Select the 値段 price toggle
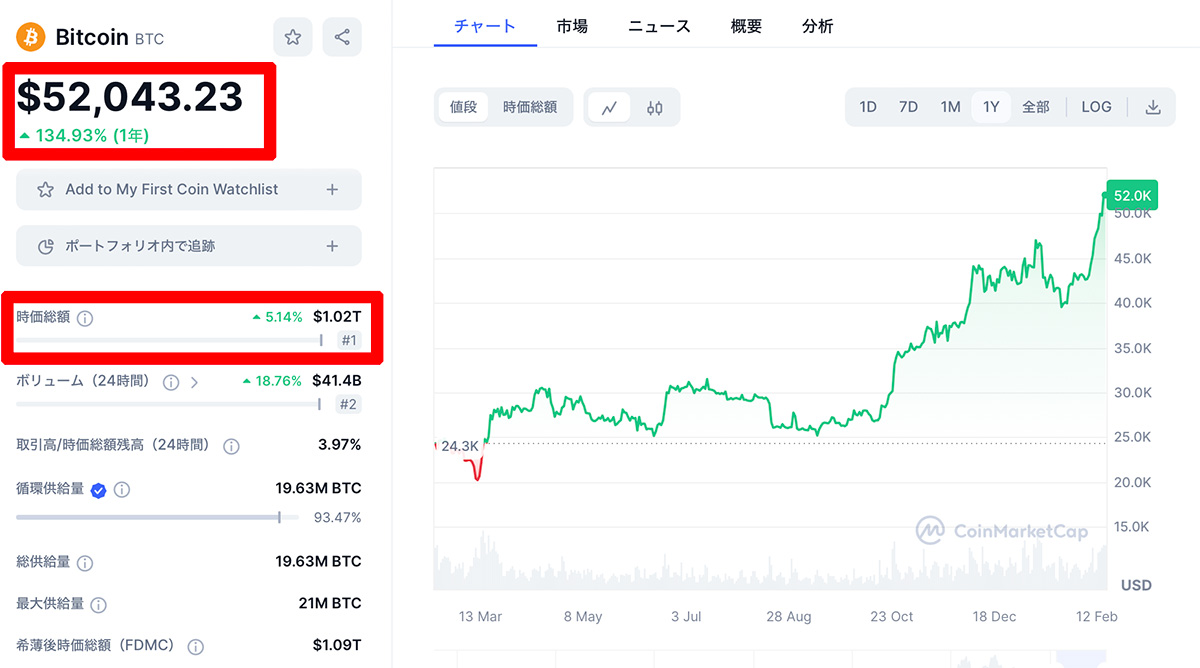This screenshot has height=668, width=1200. click(463, 107)
